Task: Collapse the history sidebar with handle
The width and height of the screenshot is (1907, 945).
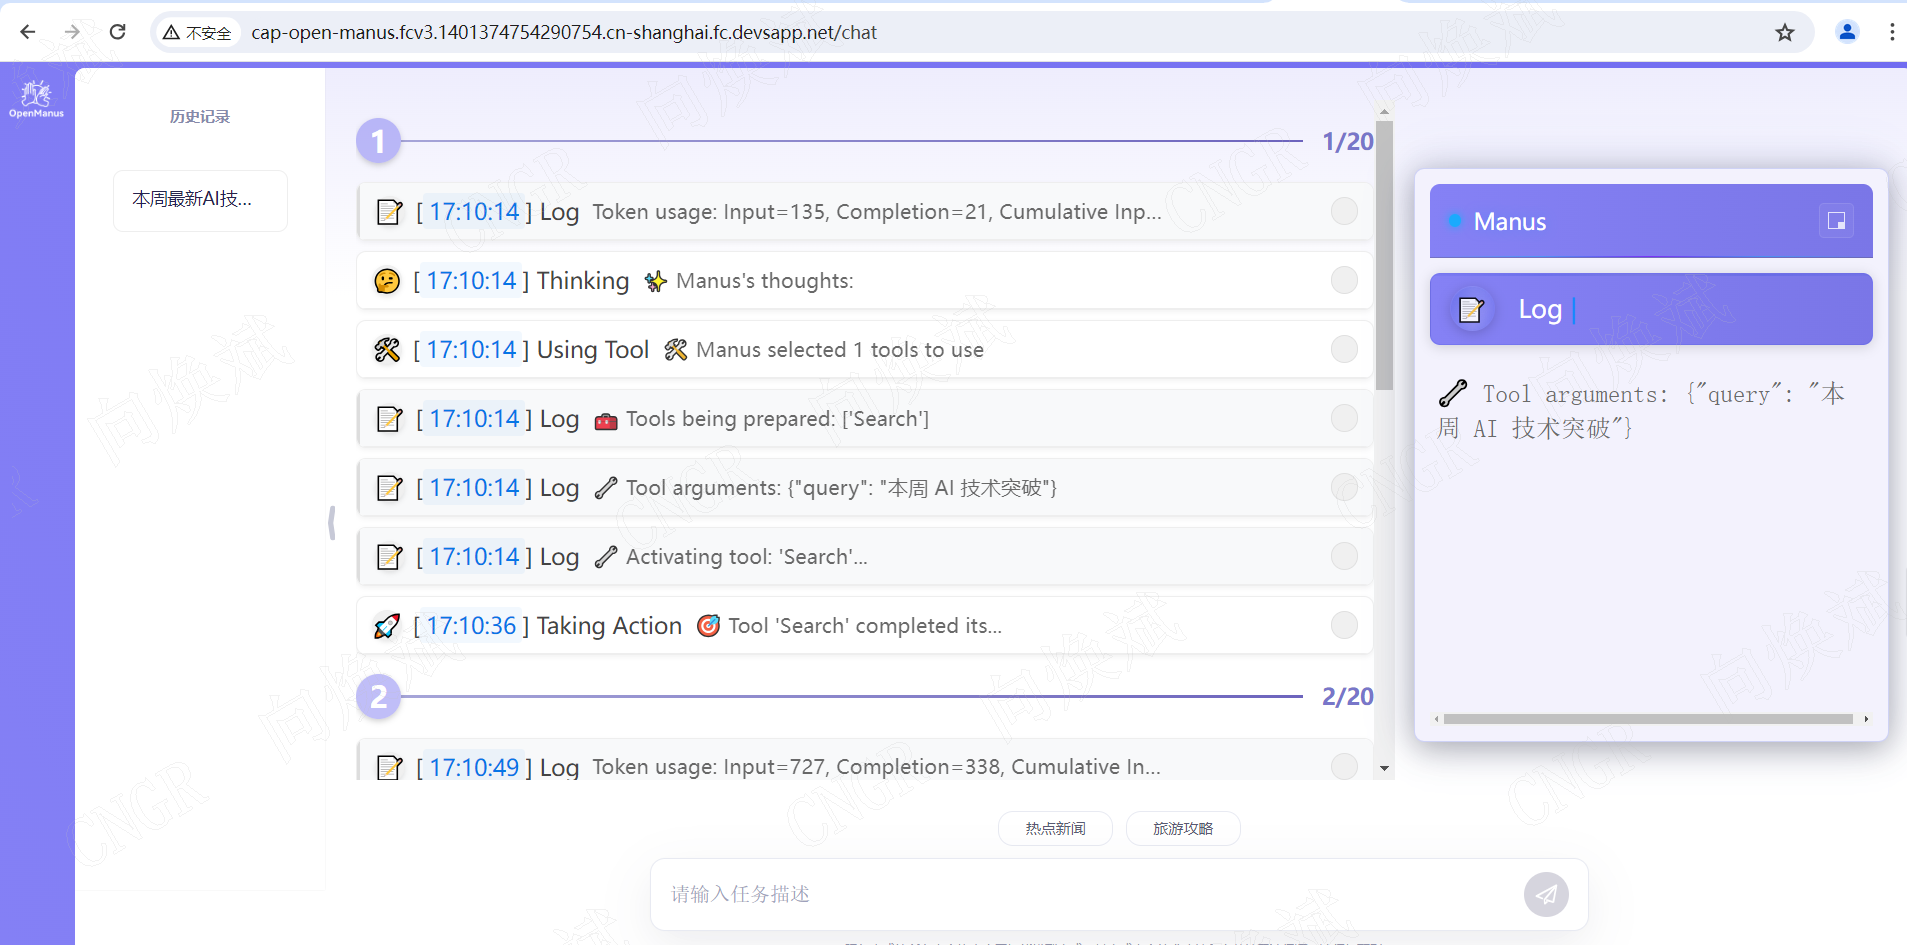Action: pyautogui.click(x=331, y=523)
